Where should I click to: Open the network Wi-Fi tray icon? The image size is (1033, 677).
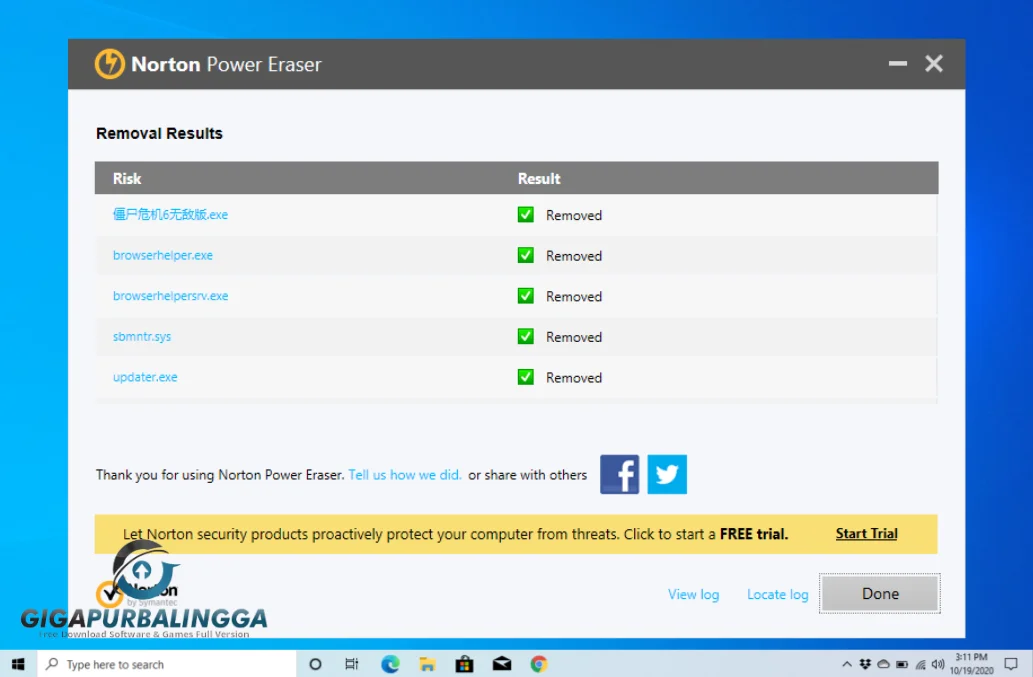(920, 664)
